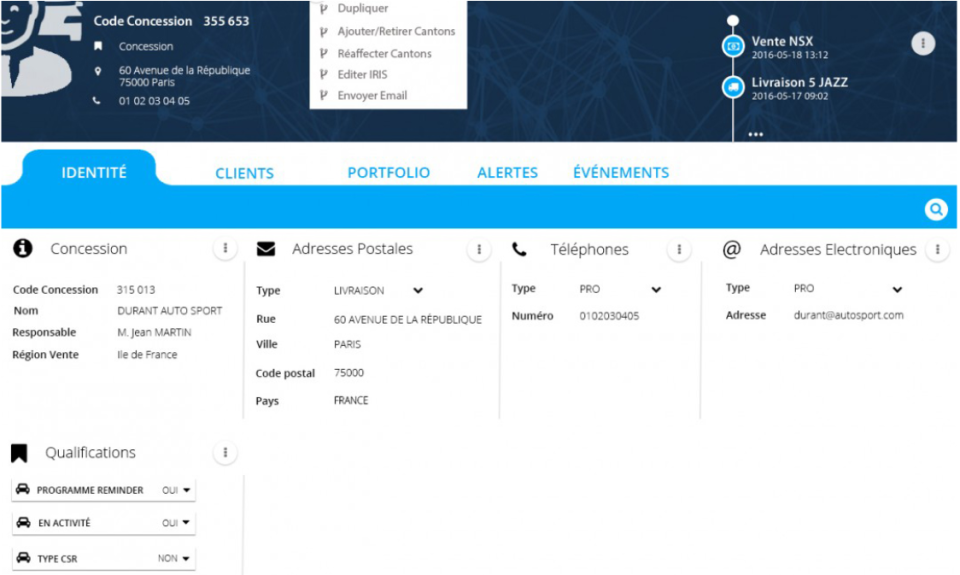960x575 pixels.
Task: Open Qualifications panel options menu
Action: pos(225,453)
